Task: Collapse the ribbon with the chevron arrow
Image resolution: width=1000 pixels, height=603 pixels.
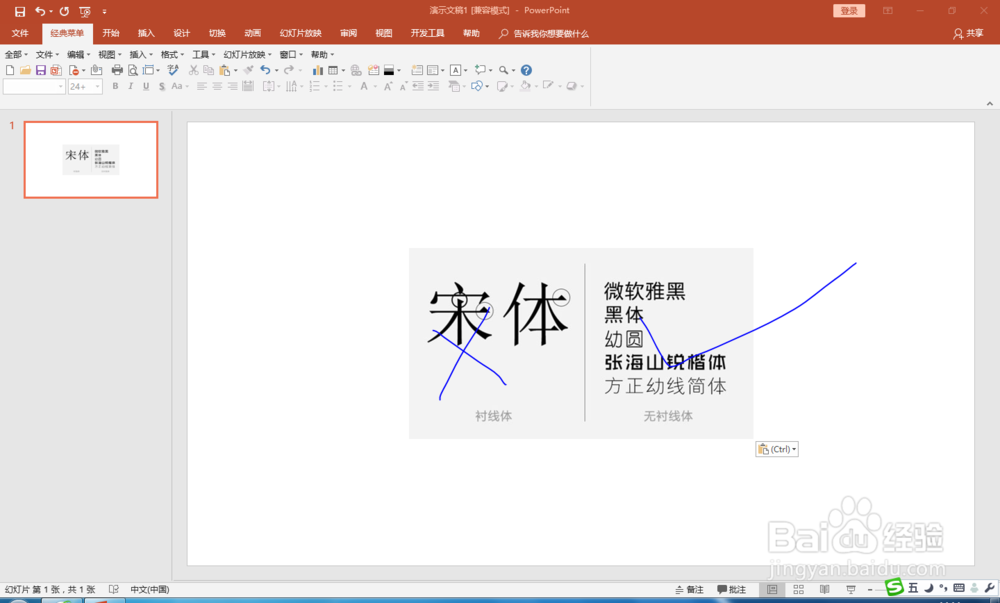Action: 990,103
